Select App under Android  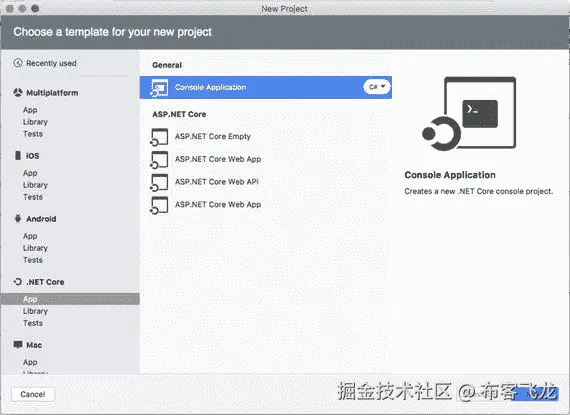pos(30,236)
